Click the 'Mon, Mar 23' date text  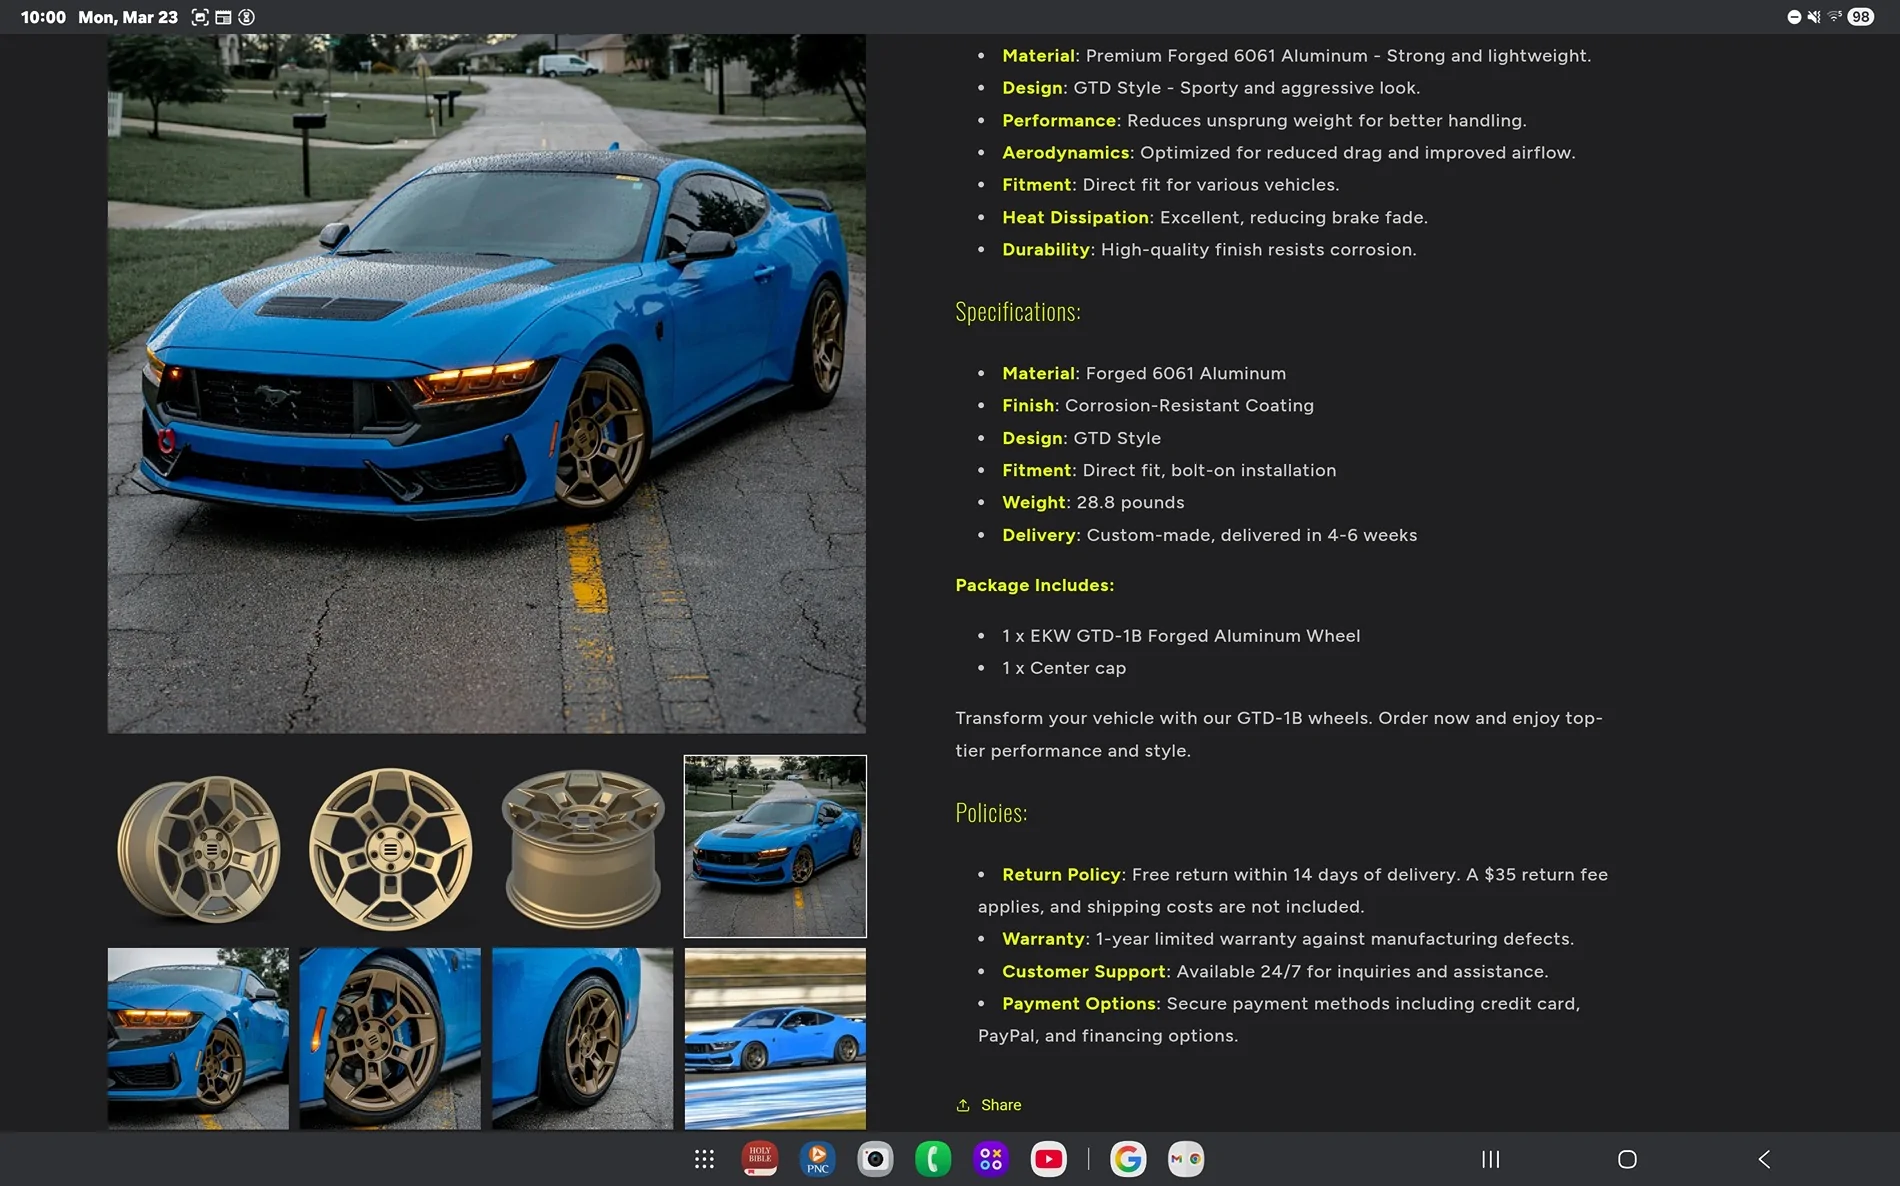(x=128, y=17)
